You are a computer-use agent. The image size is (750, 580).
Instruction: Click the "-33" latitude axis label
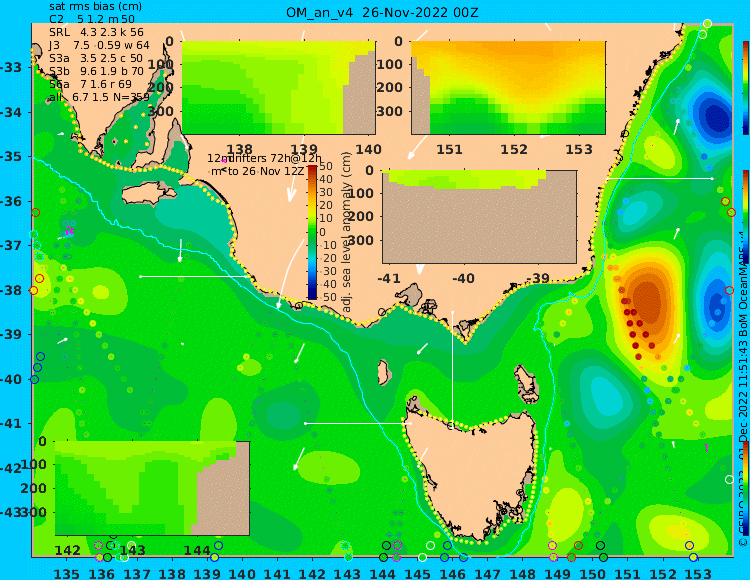pyautogui.click(x=11, y=67)
